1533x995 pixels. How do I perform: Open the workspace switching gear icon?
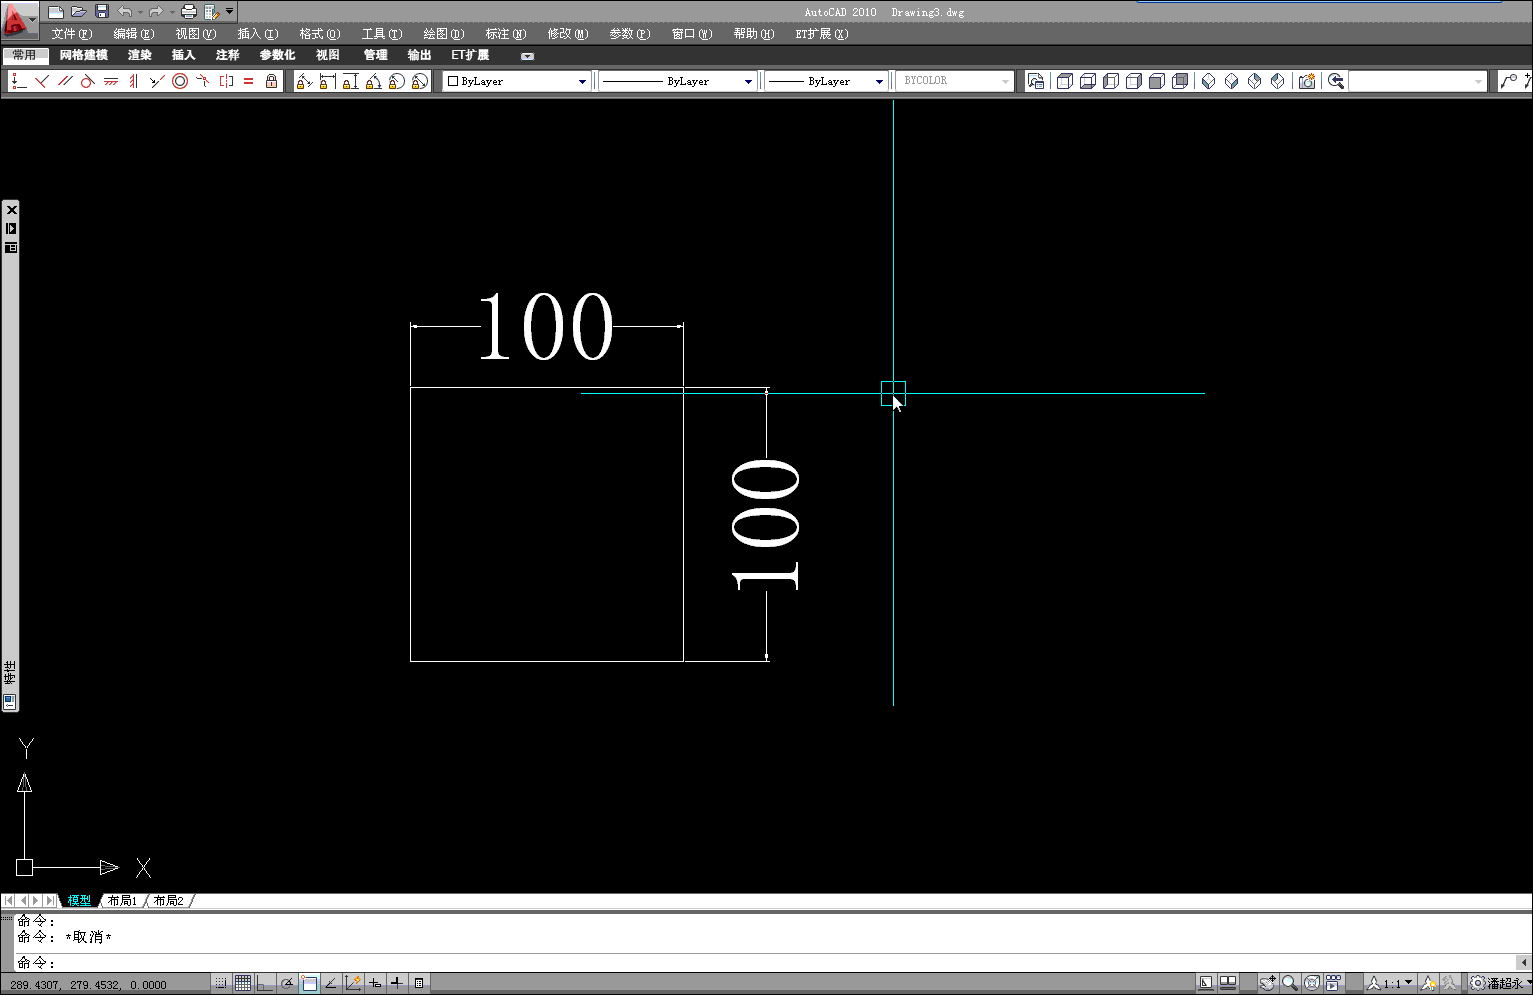(x=1477, y=983)
